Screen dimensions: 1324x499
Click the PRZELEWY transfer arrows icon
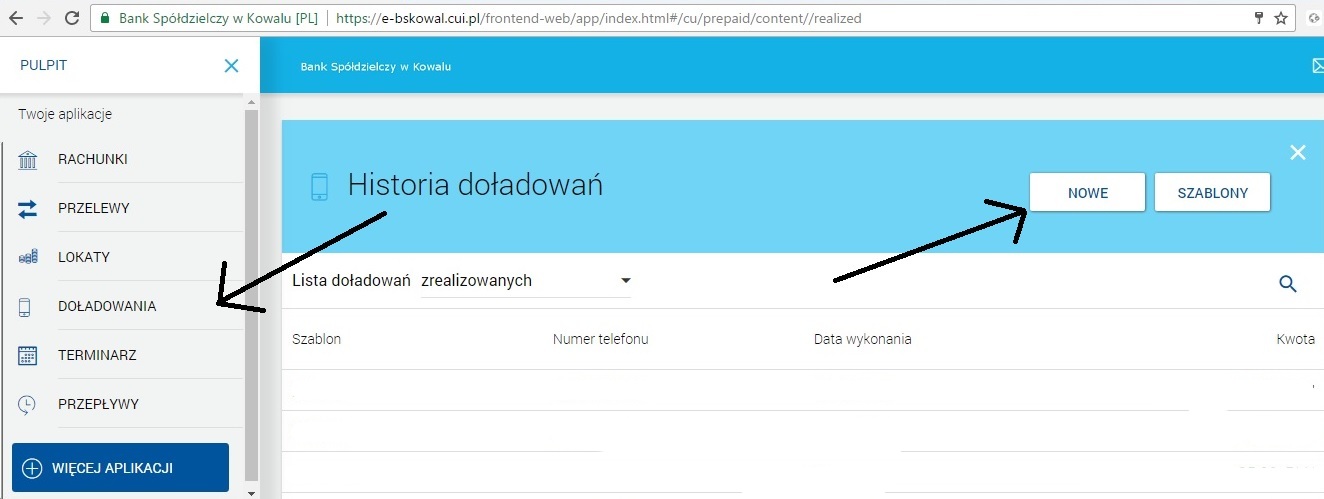[x=28, y=209]
